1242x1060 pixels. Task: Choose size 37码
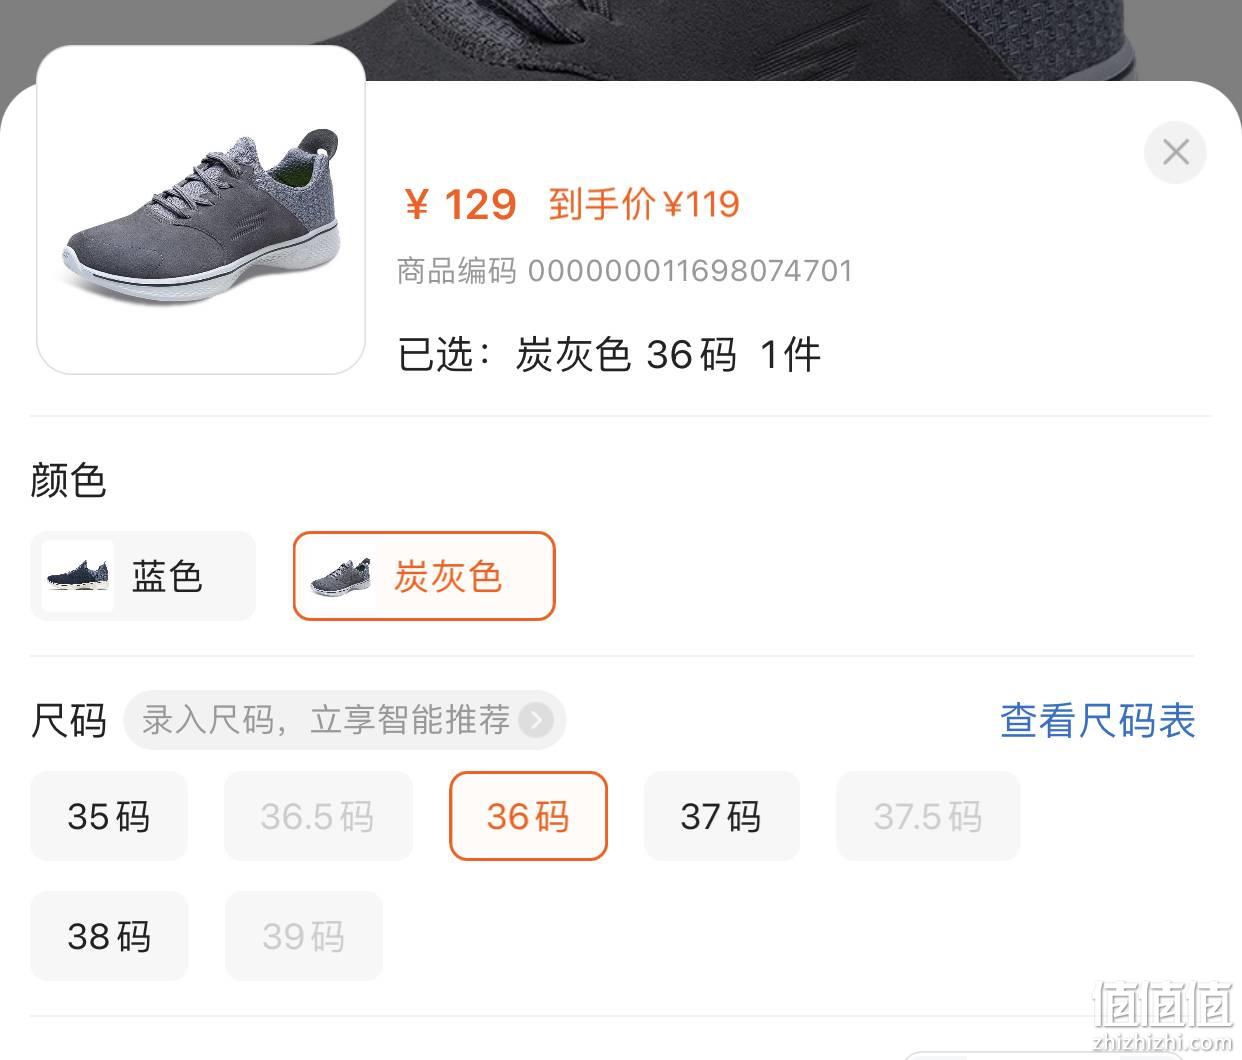coord(721,816)
